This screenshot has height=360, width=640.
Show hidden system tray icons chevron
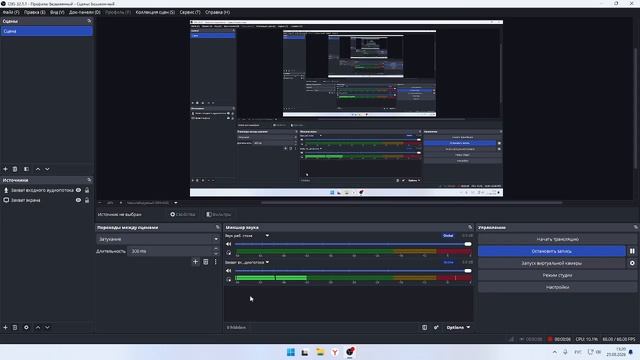pos(555,352)
